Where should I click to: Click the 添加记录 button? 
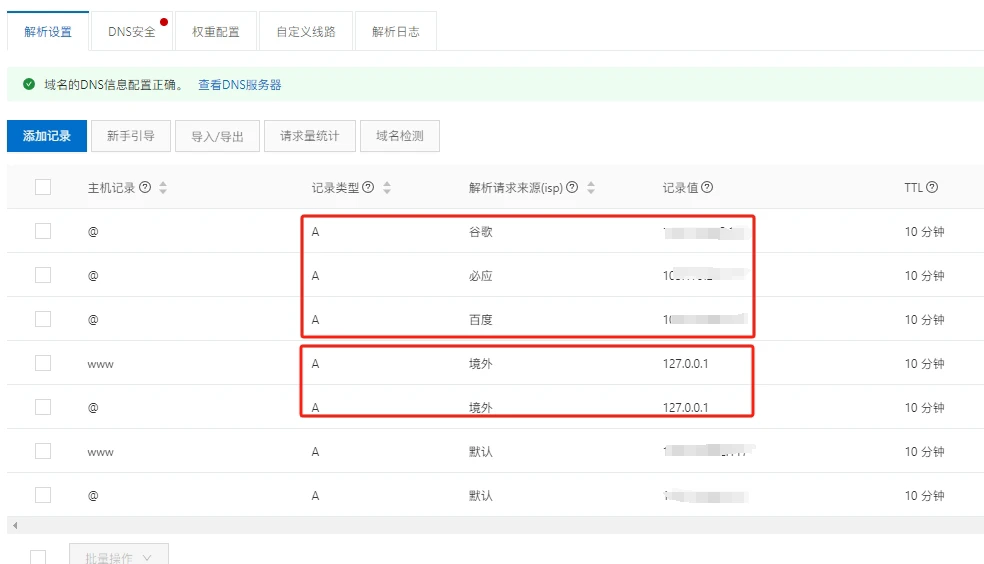point(47,136)
